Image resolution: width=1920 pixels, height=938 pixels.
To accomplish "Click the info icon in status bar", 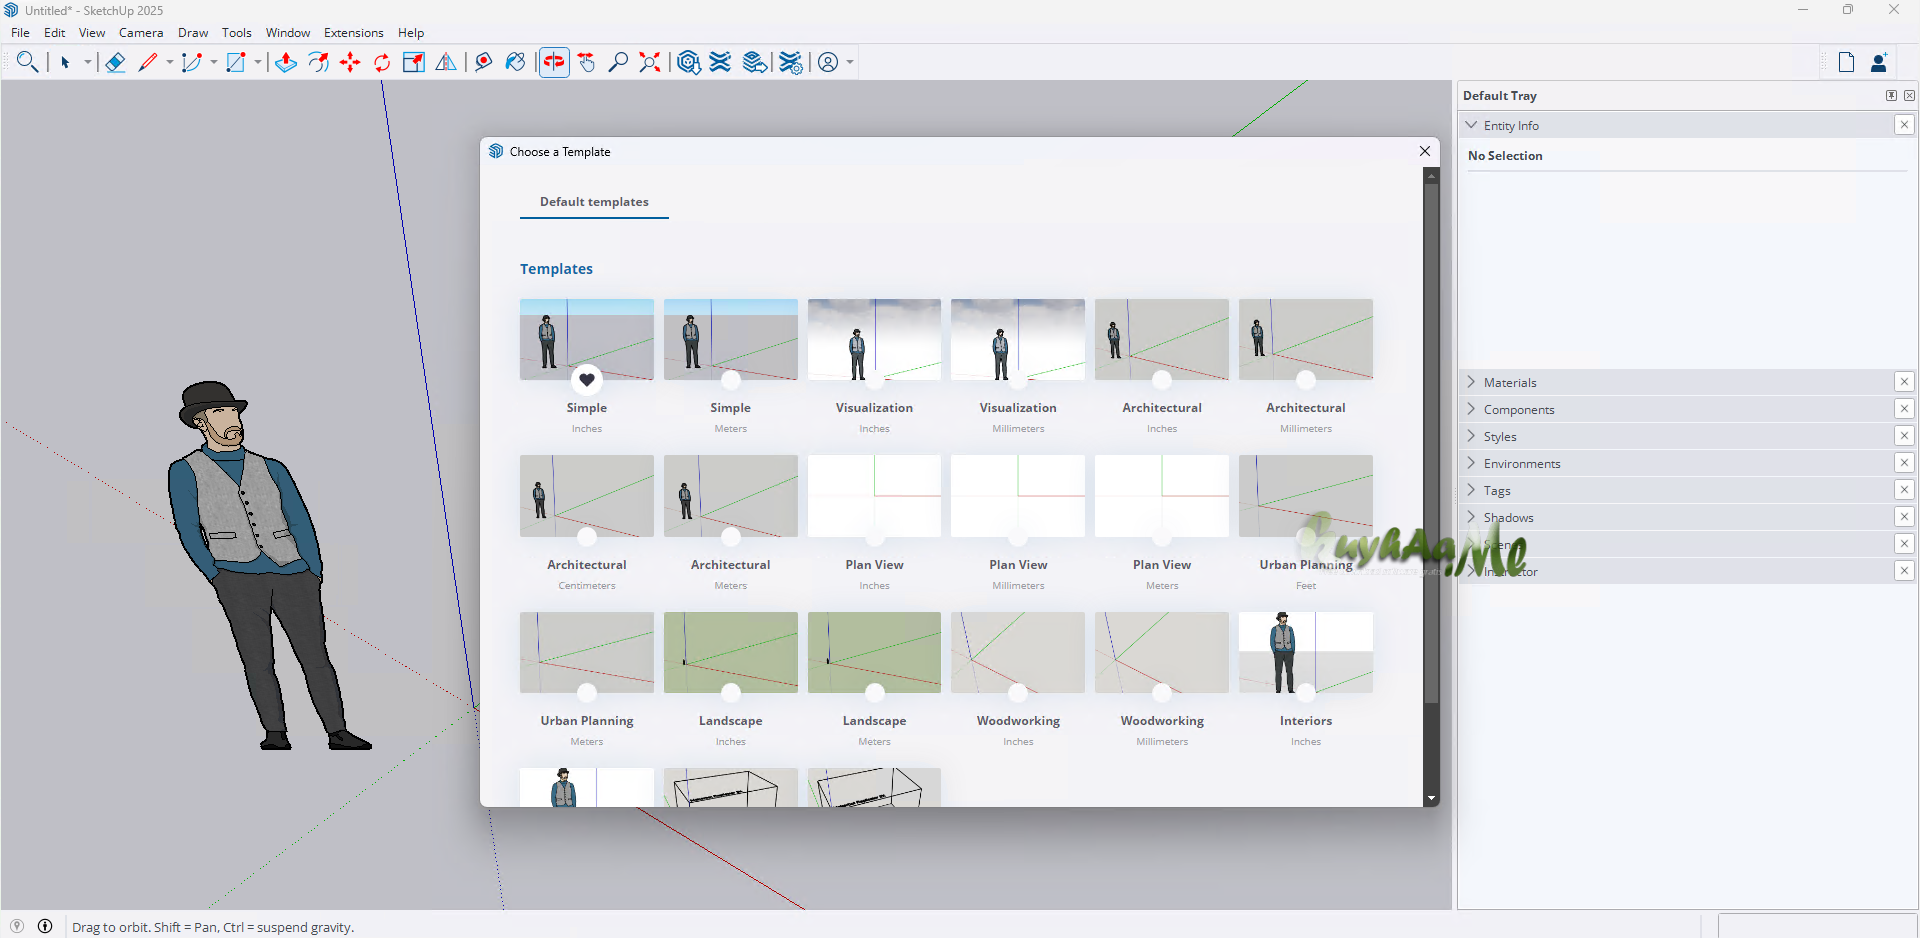I will [45, 926].
